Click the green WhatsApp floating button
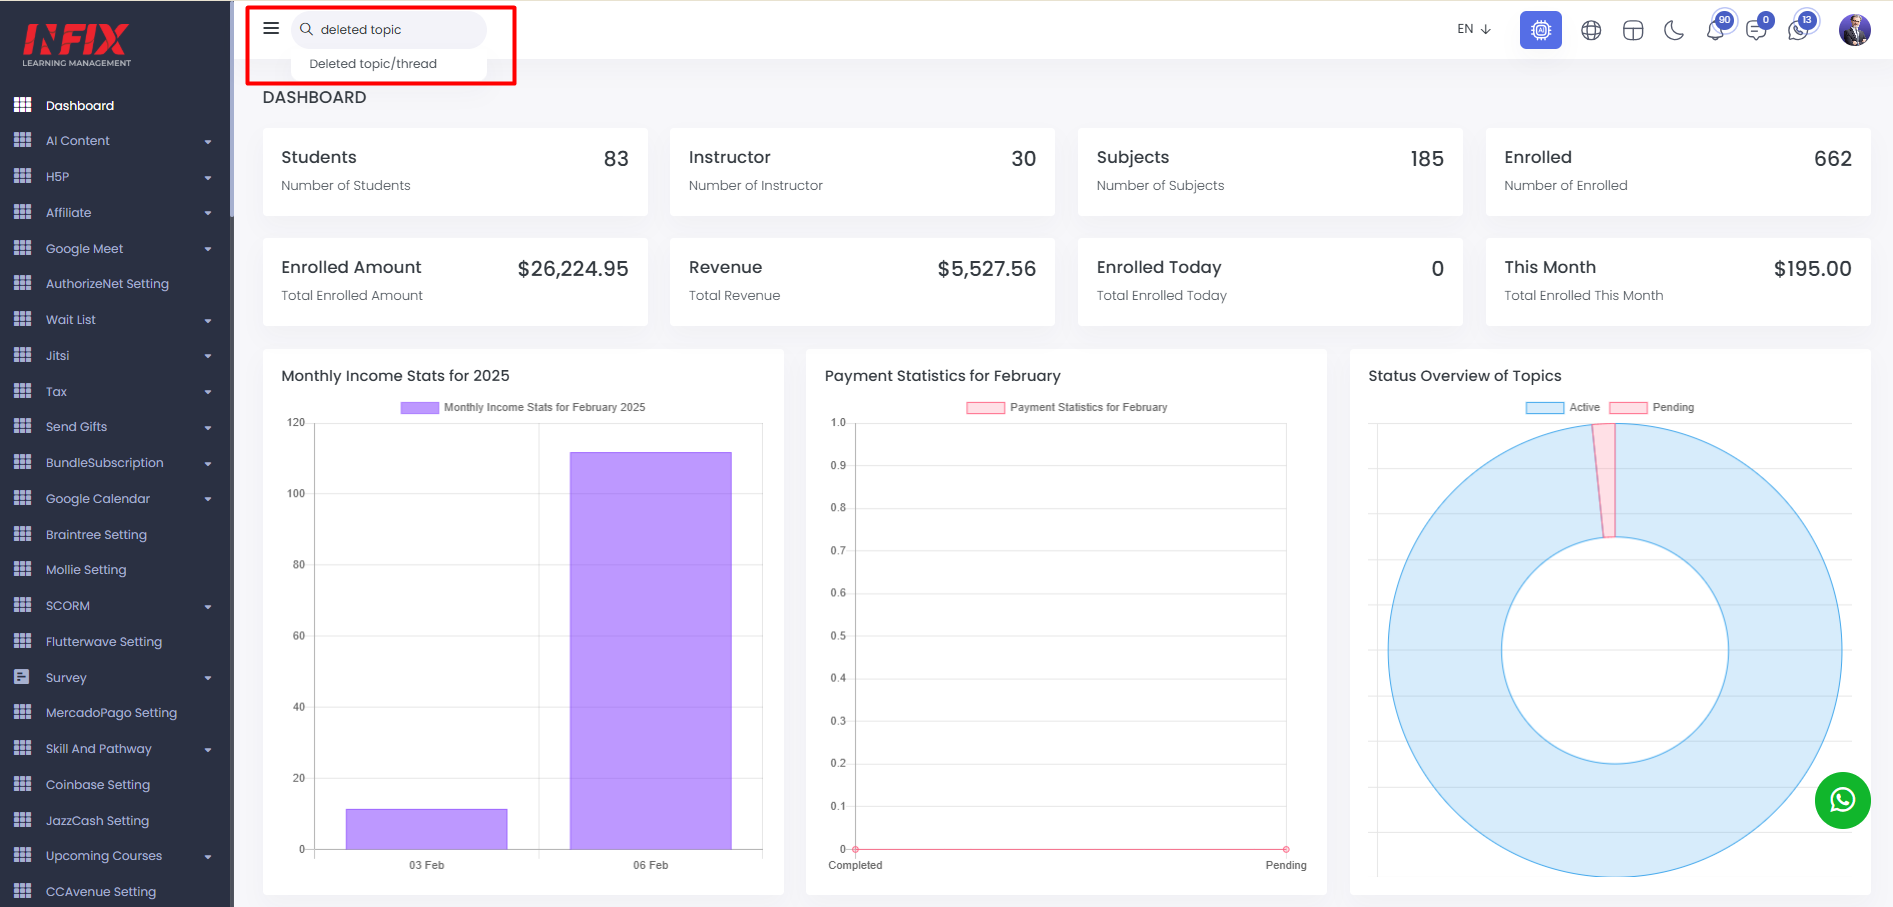 (1843, 800)
